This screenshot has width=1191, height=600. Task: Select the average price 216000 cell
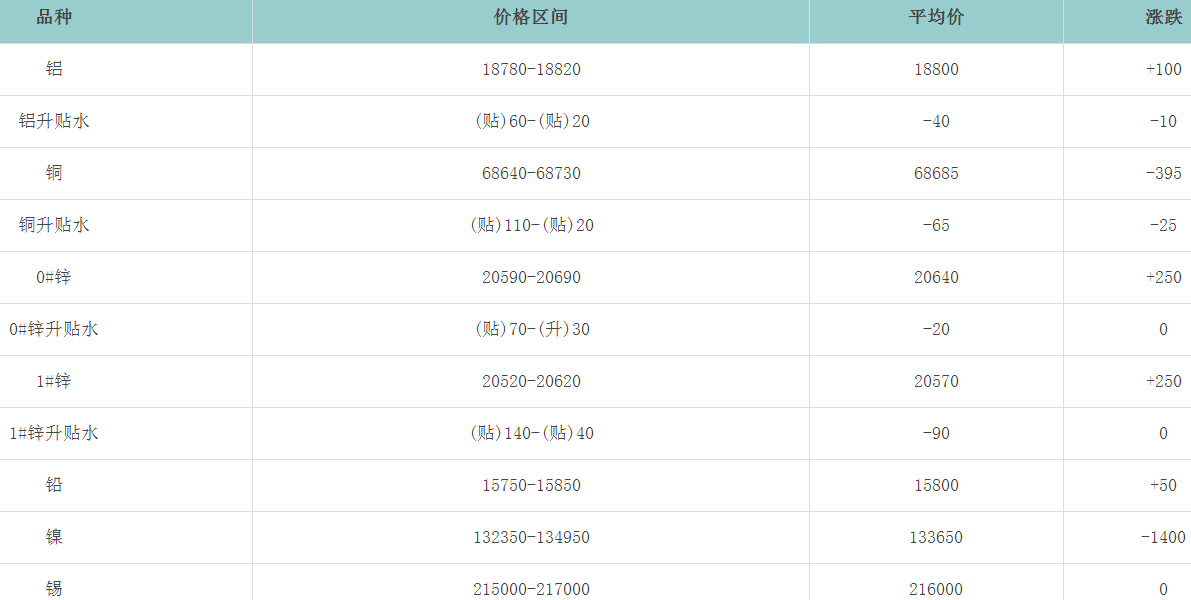(936, 589)
